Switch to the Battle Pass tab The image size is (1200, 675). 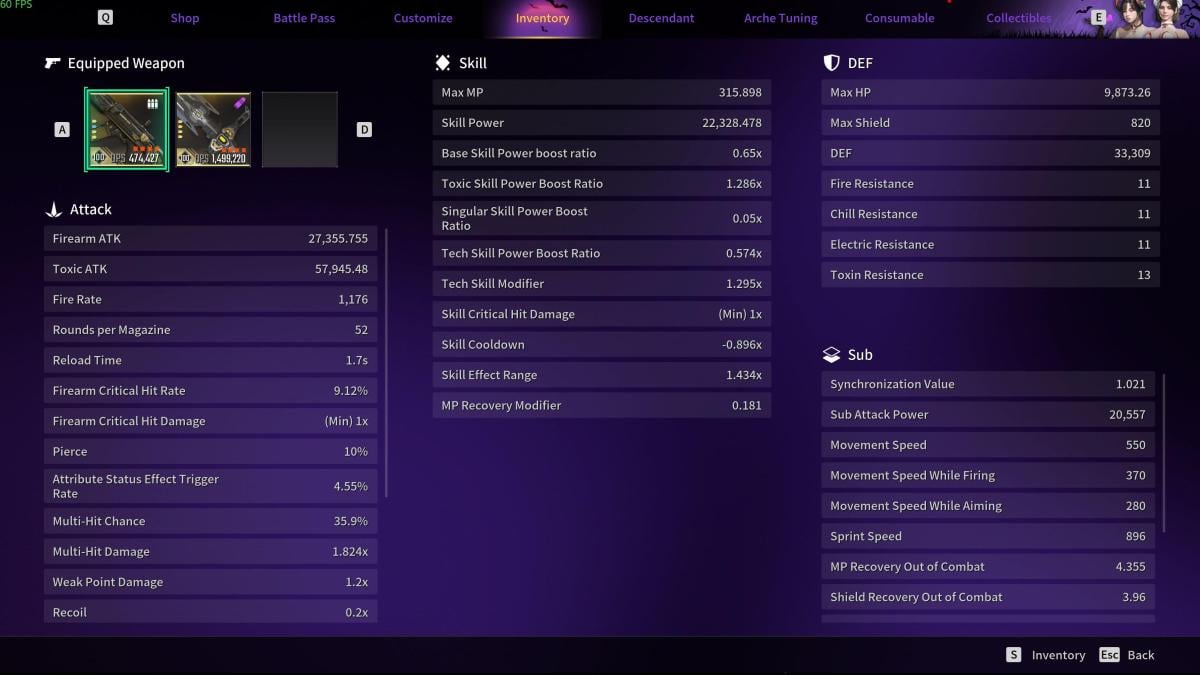coord(304,17)
